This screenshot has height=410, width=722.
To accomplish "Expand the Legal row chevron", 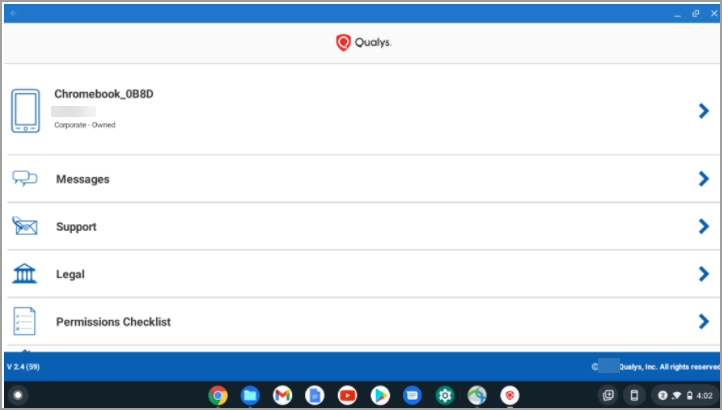I will pyautogui.click(x=704, y=274).
